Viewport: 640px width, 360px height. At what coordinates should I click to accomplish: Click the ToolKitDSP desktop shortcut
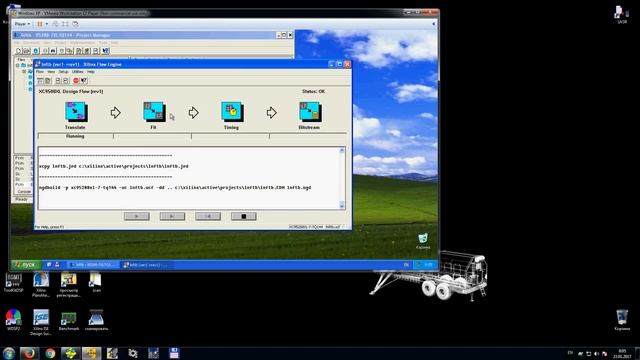pos(13,282)
